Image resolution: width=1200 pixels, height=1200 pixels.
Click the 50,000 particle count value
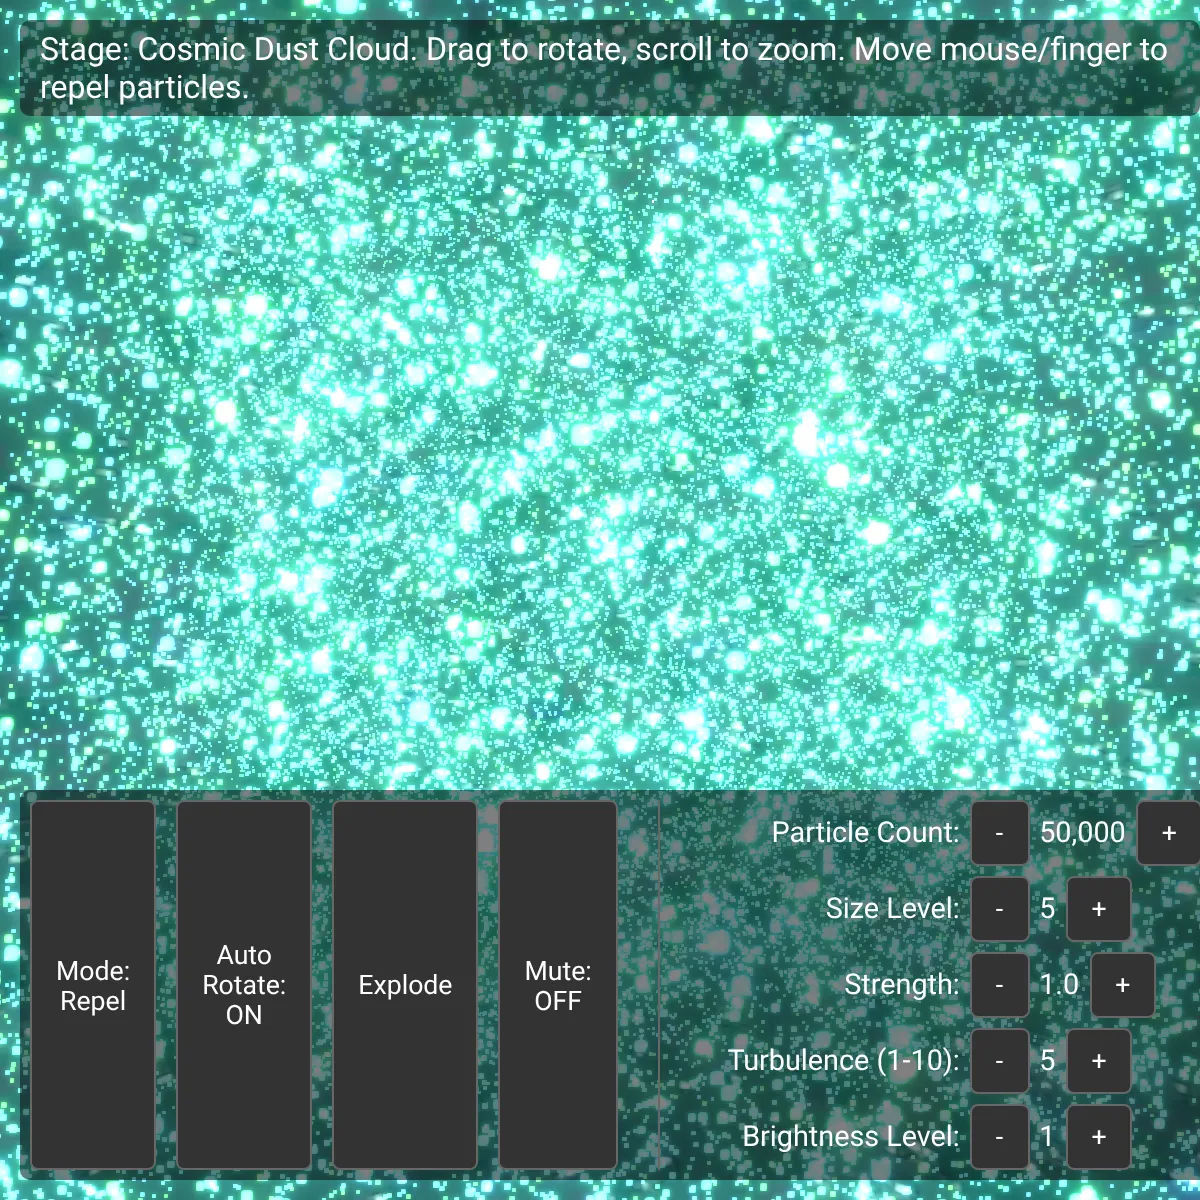tap(1082, 832)
